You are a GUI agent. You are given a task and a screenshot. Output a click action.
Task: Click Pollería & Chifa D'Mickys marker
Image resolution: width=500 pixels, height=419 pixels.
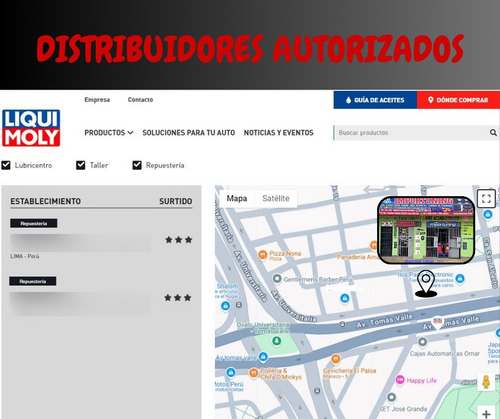click(x=253, y=372)
